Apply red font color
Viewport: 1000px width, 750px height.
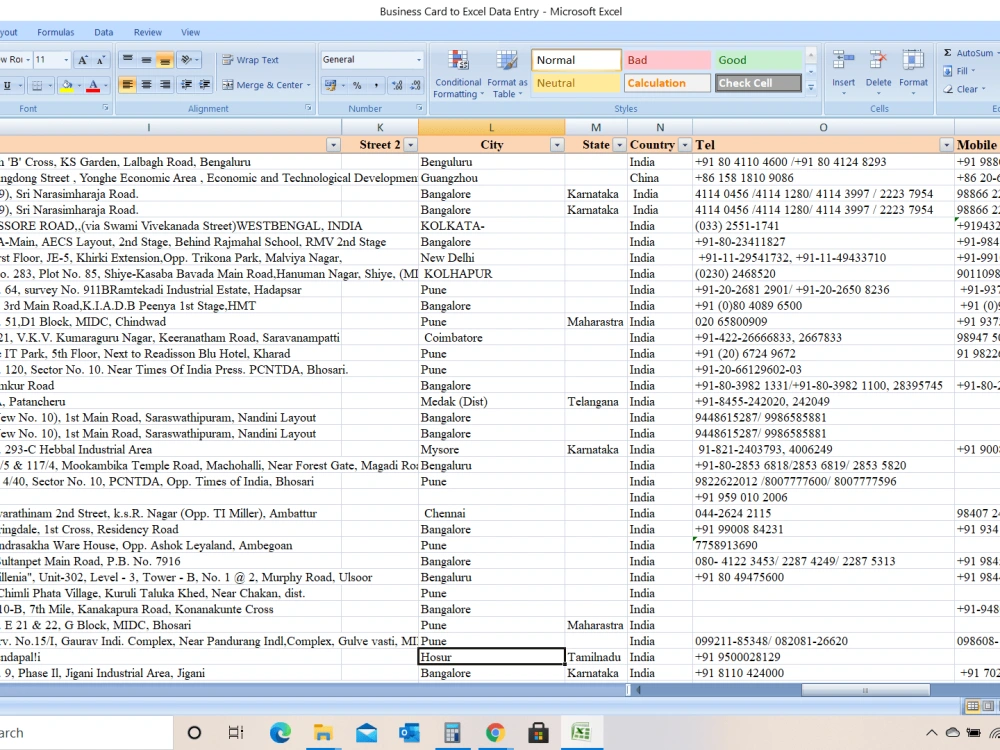(x=93, y=85)
